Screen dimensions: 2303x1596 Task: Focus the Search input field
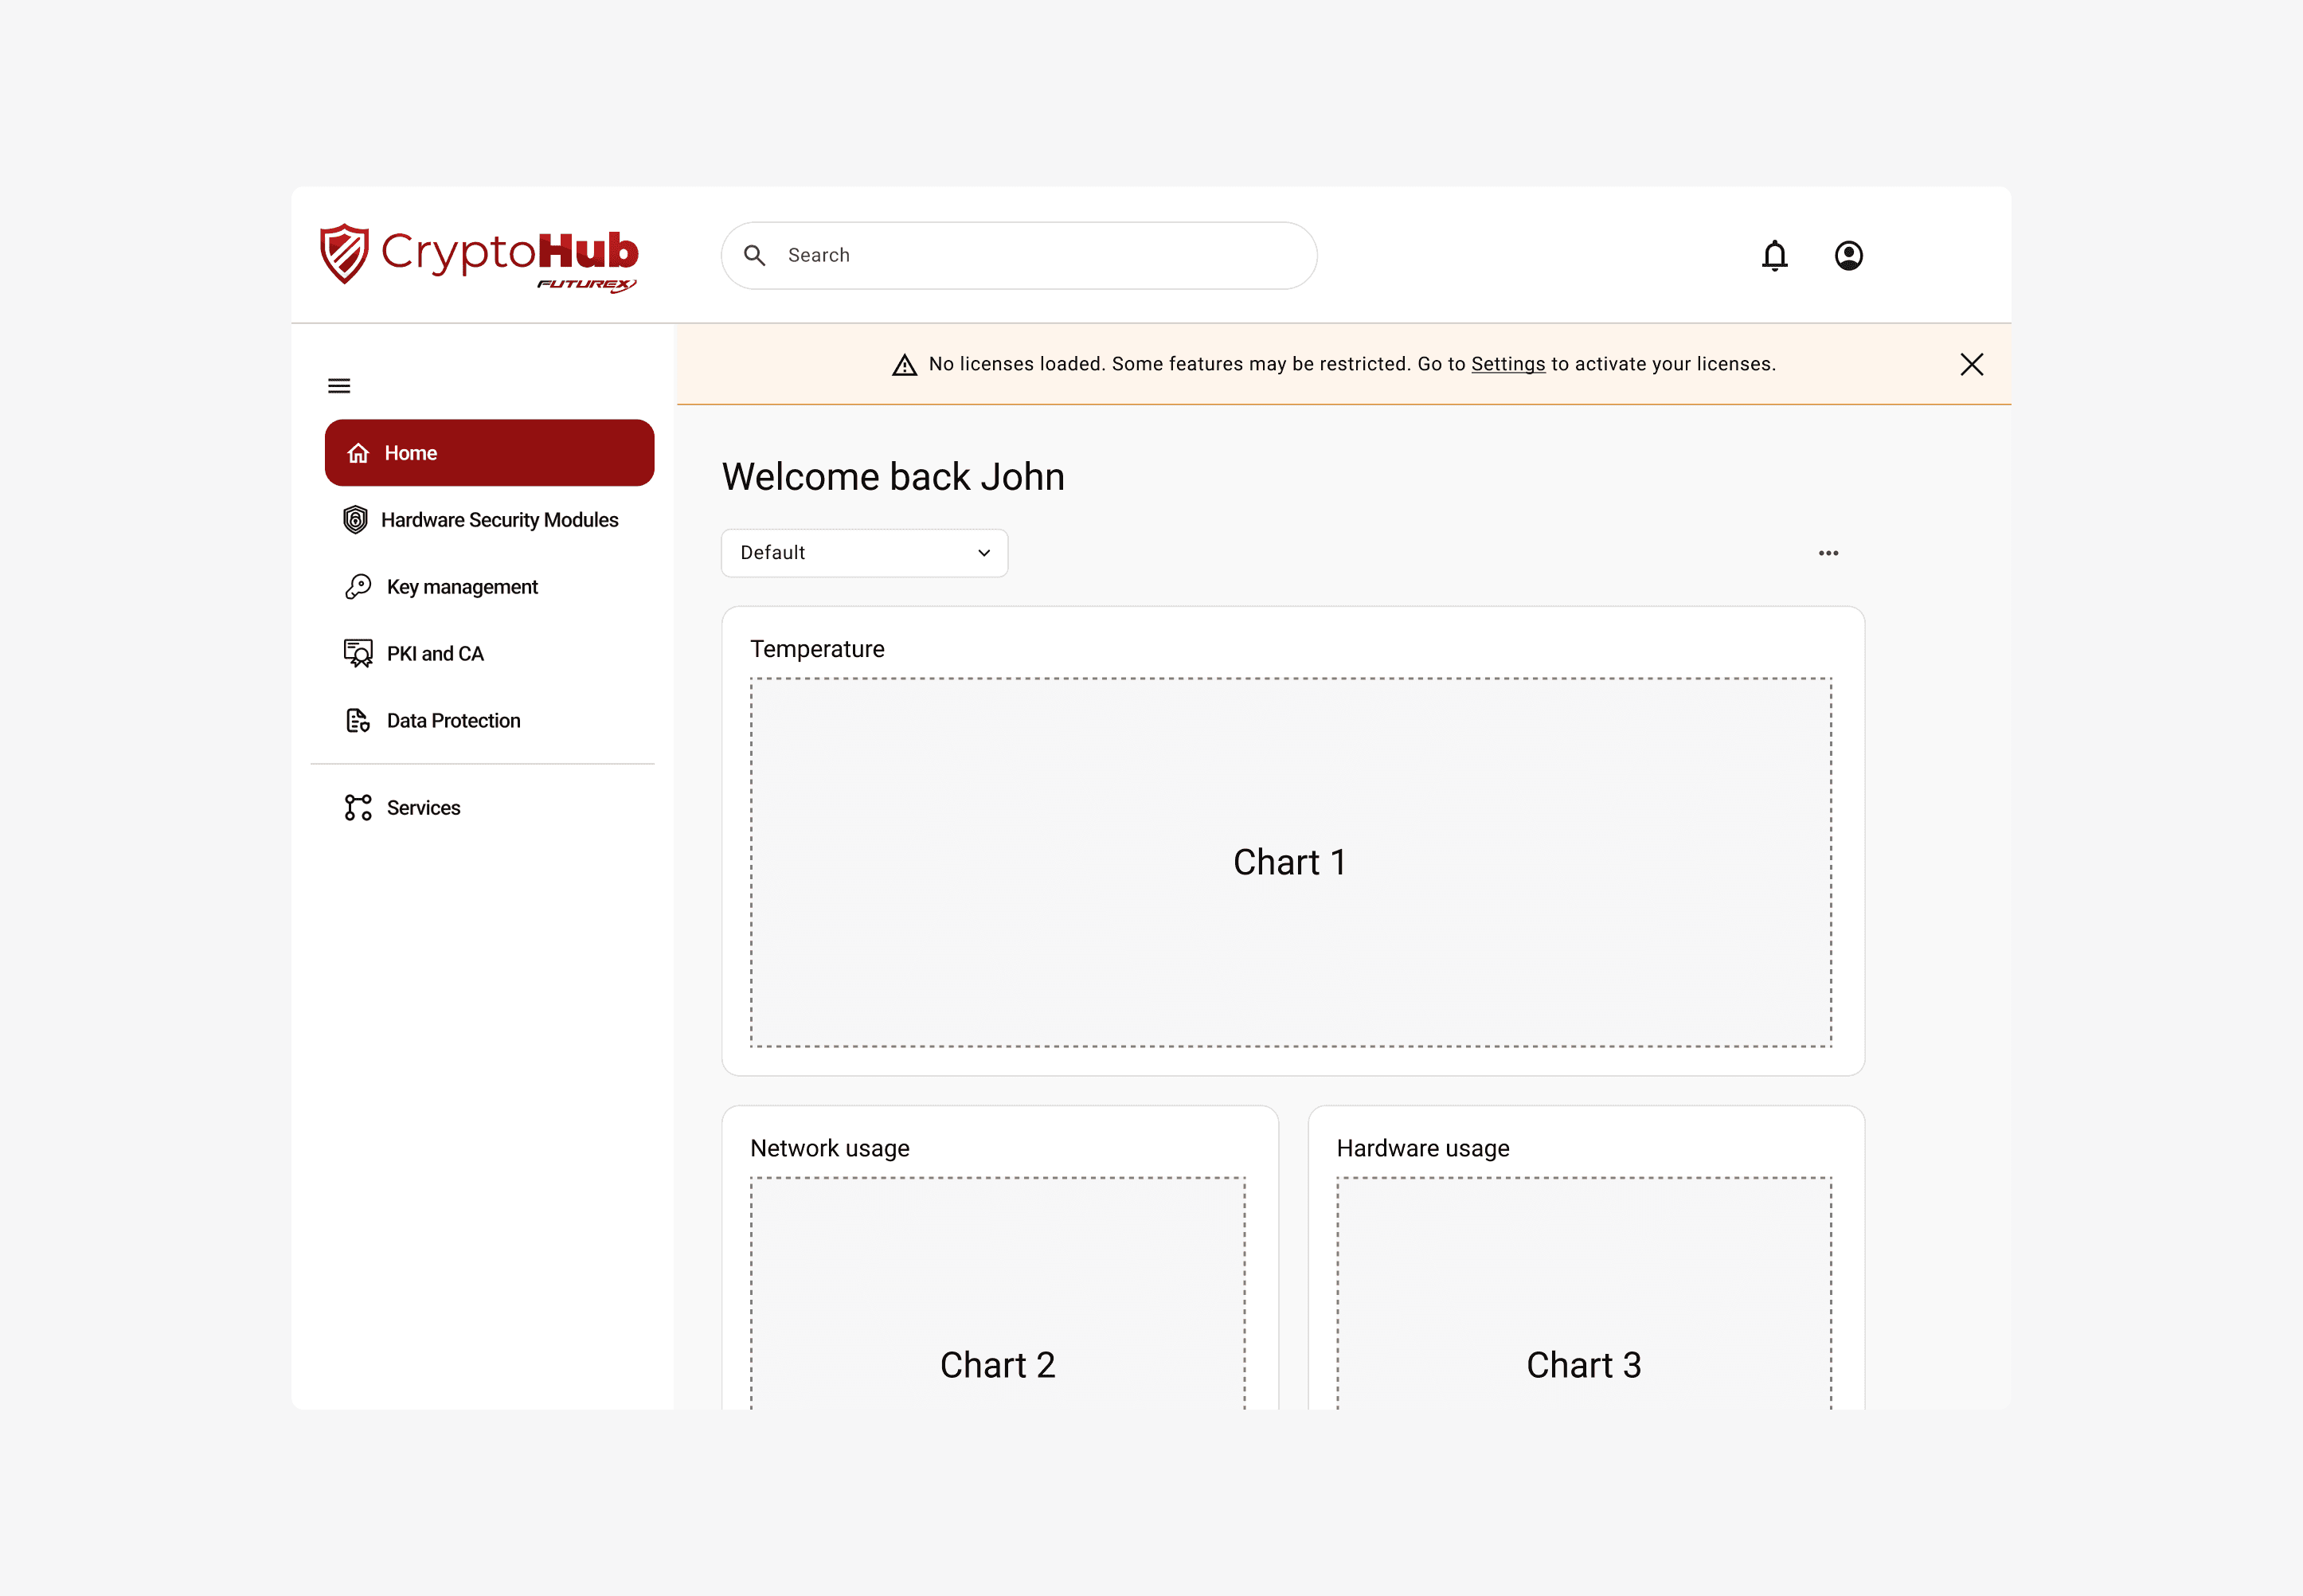1018,256
